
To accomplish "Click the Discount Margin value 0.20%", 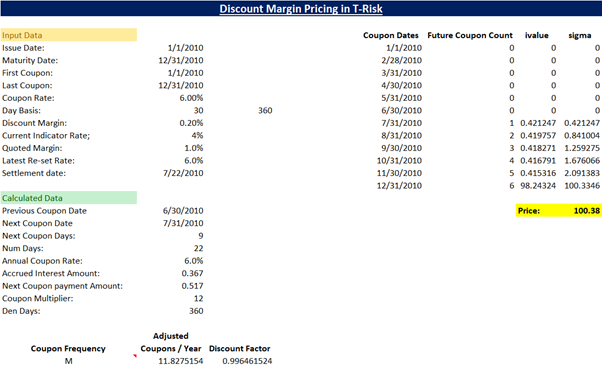I will 191,123.
